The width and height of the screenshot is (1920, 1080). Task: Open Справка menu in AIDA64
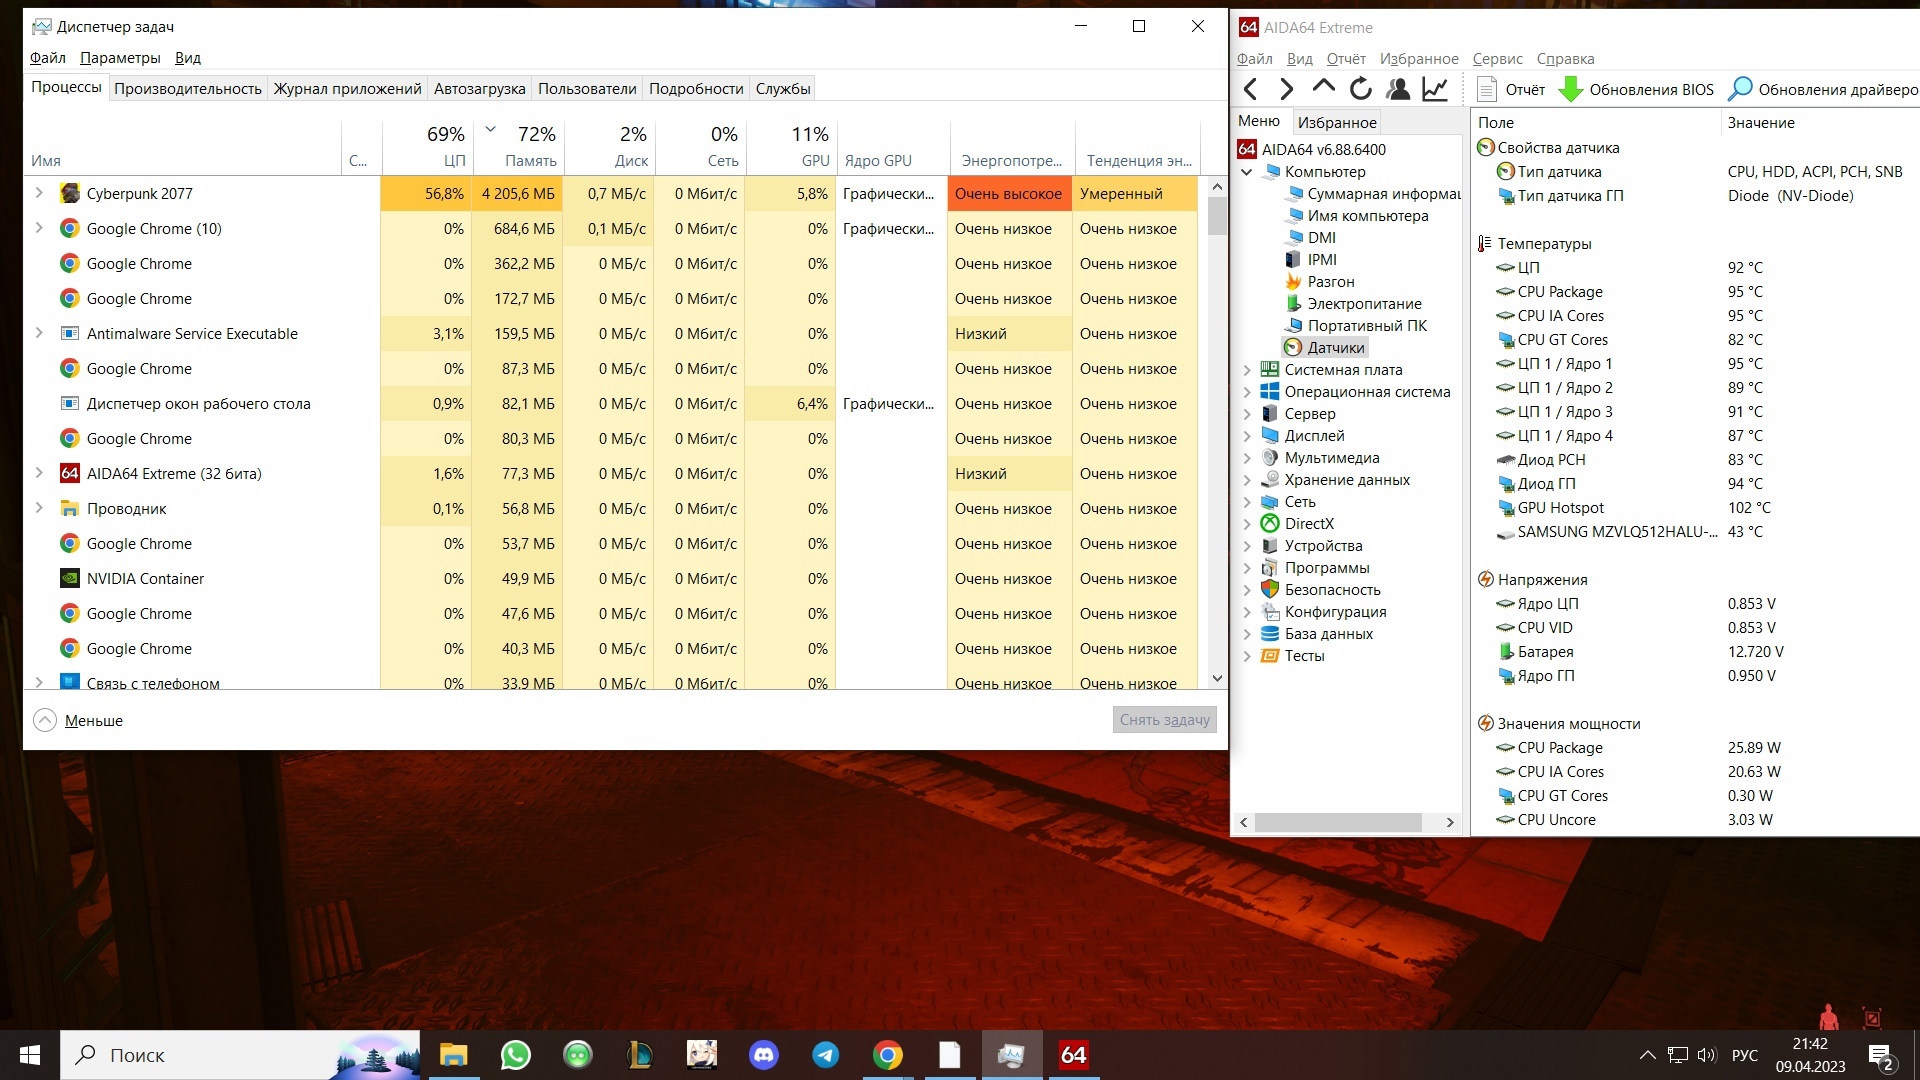(x=1565, y=59)
